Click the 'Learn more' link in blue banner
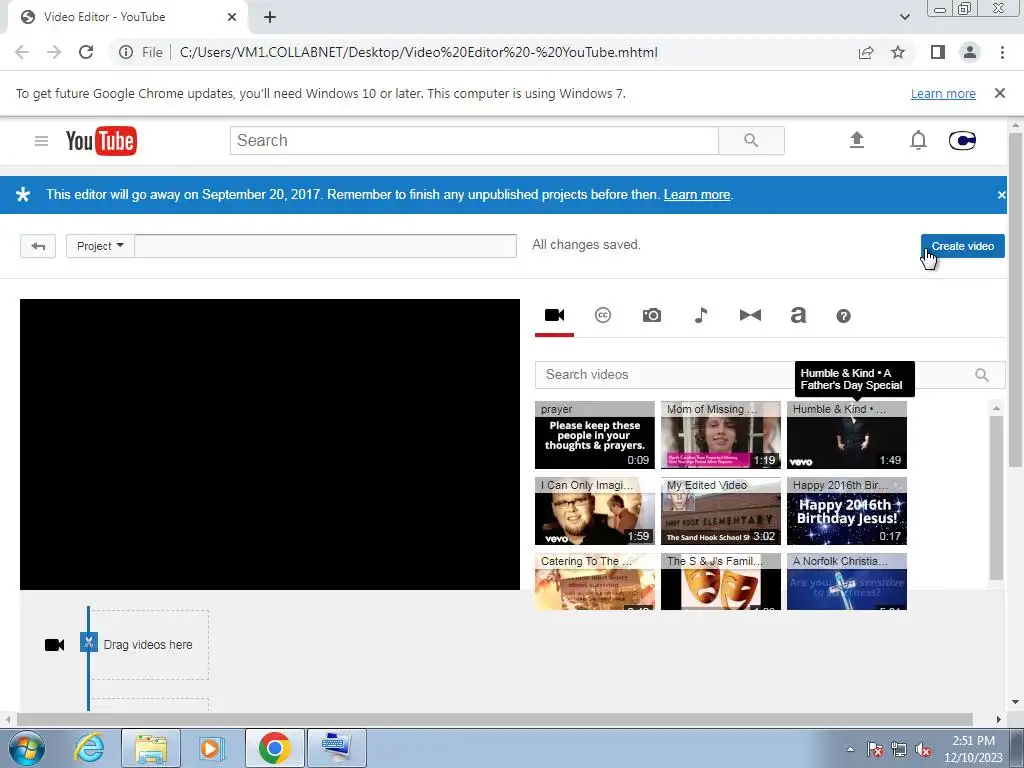 pyautogui.click(x=697, y=195)
